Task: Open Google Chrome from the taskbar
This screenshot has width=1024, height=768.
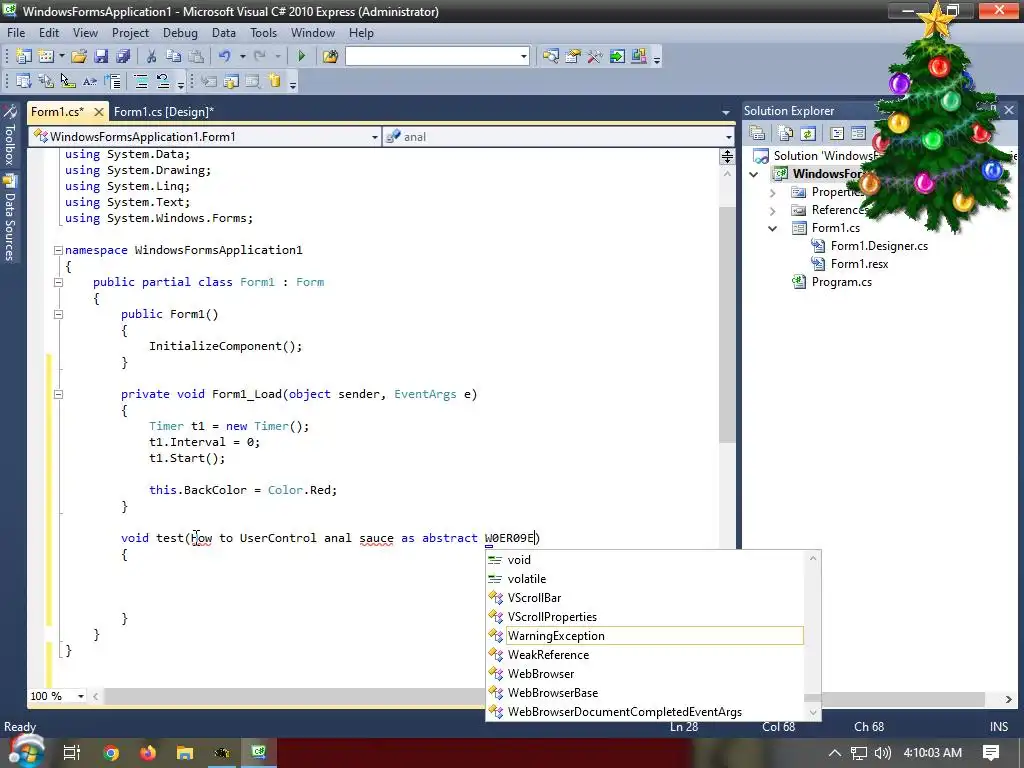Action: tap(111, 753)
